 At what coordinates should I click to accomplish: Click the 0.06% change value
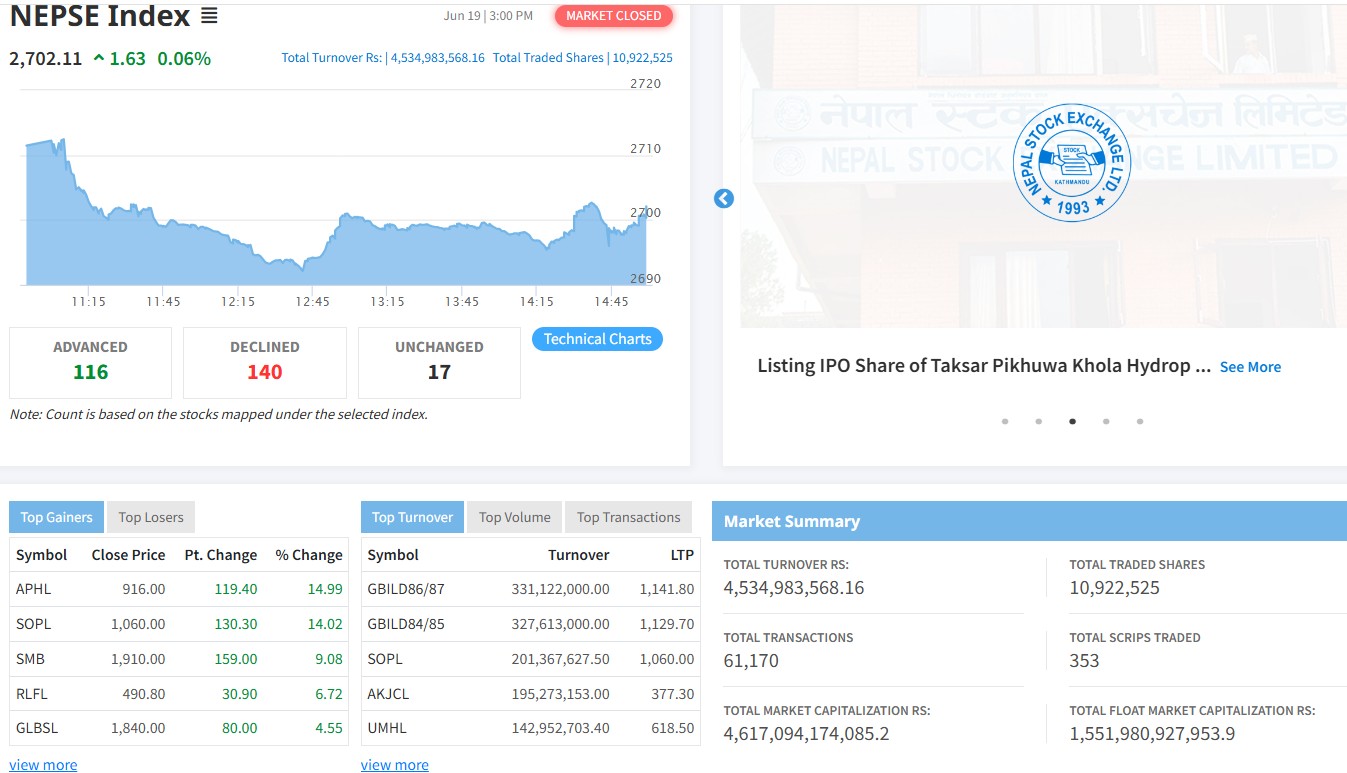point(184,59)
